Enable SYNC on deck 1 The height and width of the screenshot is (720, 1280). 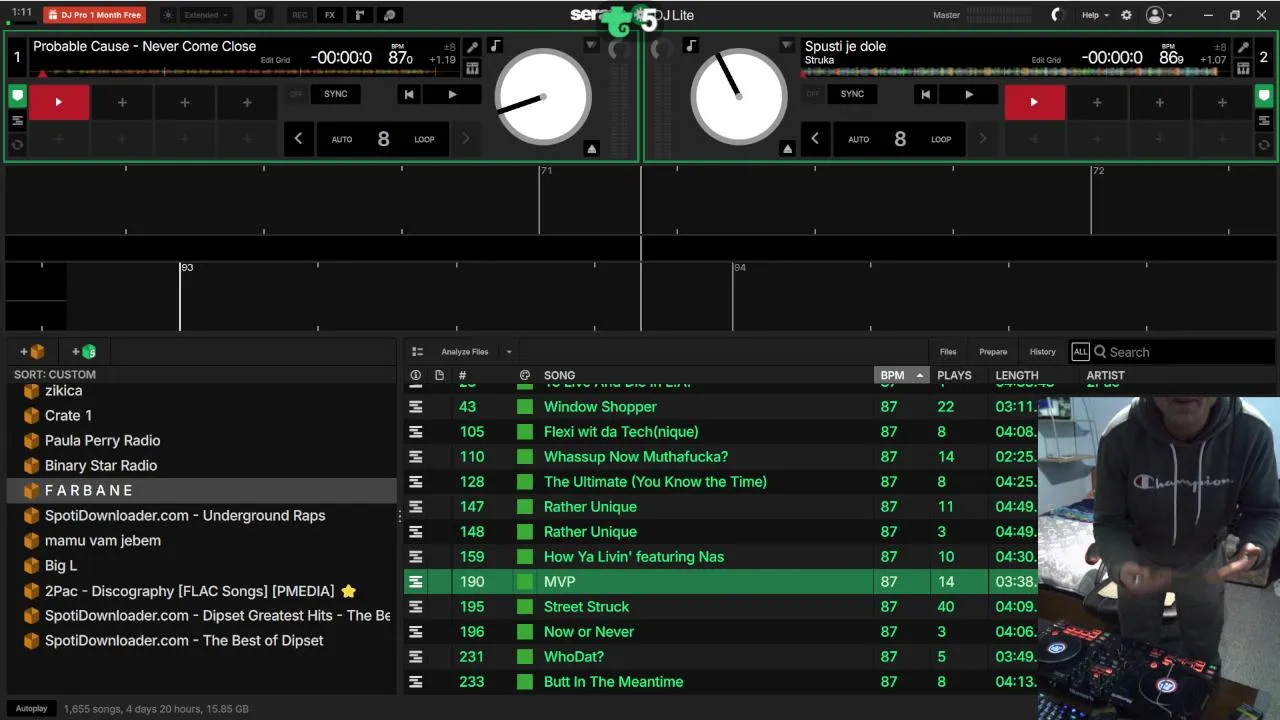coord(336,94)
